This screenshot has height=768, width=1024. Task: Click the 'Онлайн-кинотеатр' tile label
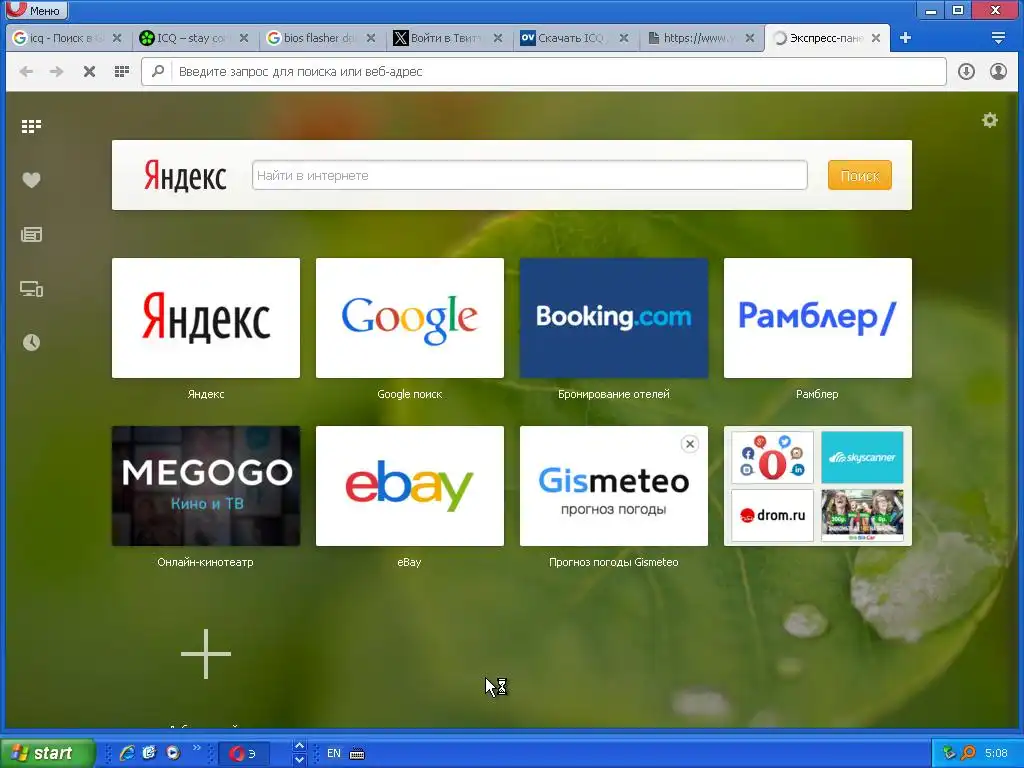tap(206, 562)
